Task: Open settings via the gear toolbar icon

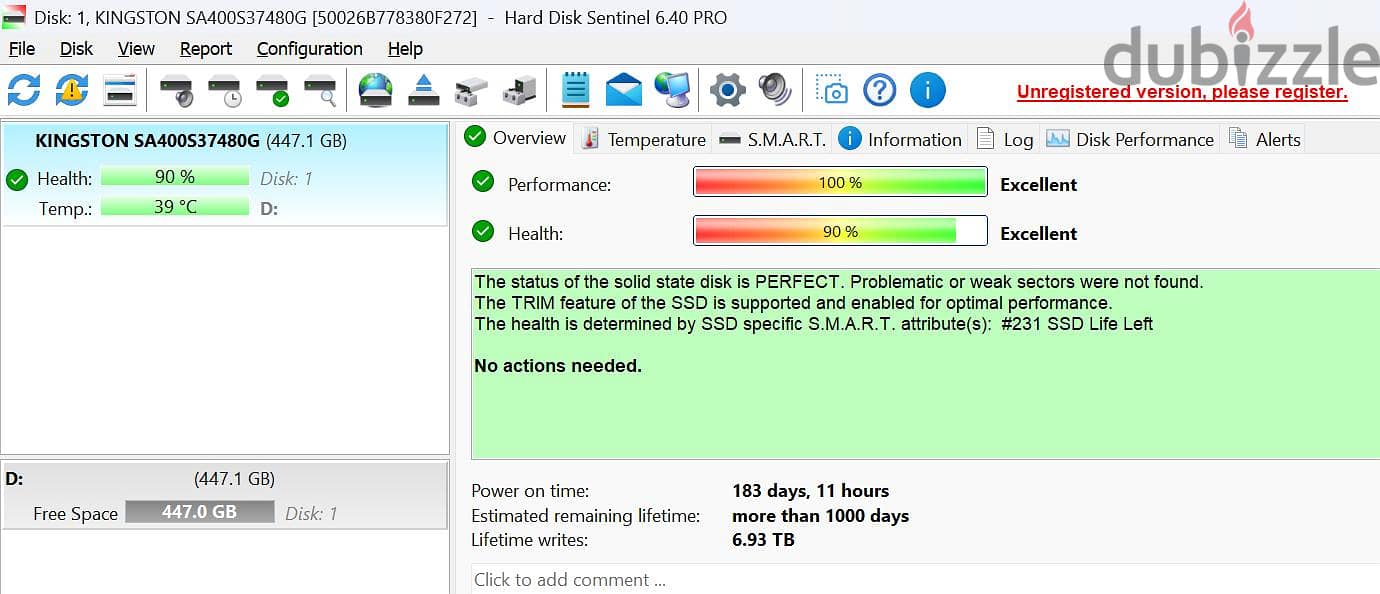Action: point(728,91)
